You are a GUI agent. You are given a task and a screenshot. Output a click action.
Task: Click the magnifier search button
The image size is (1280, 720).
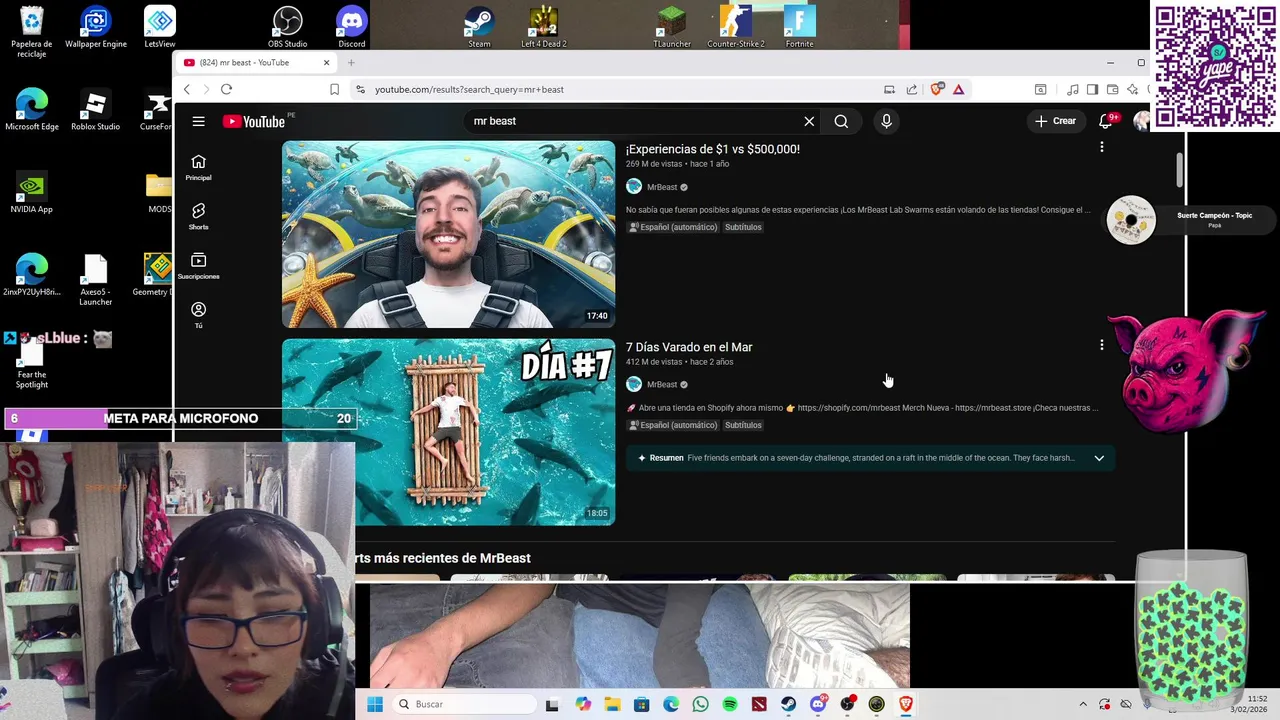tap(841, 121)
